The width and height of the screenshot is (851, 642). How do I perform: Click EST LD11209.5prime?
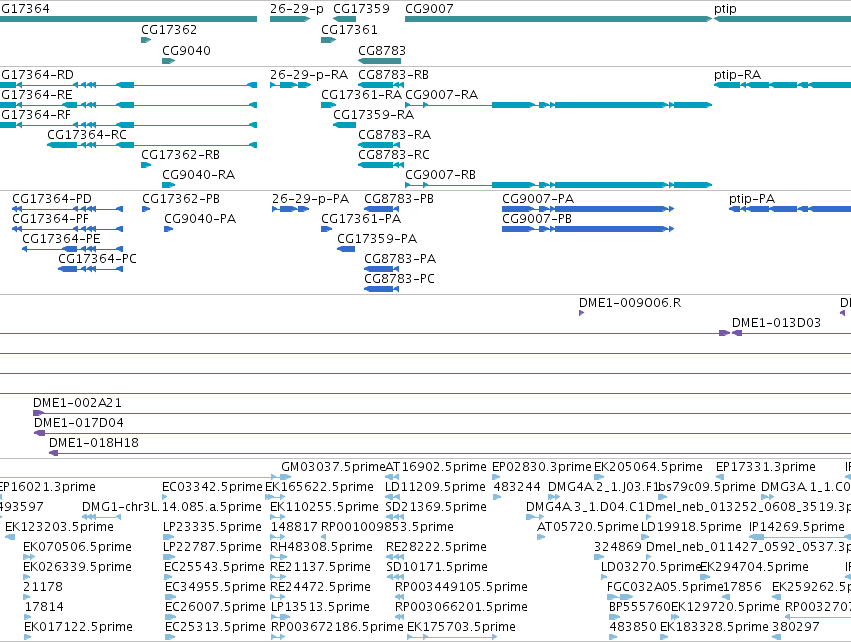435,487
